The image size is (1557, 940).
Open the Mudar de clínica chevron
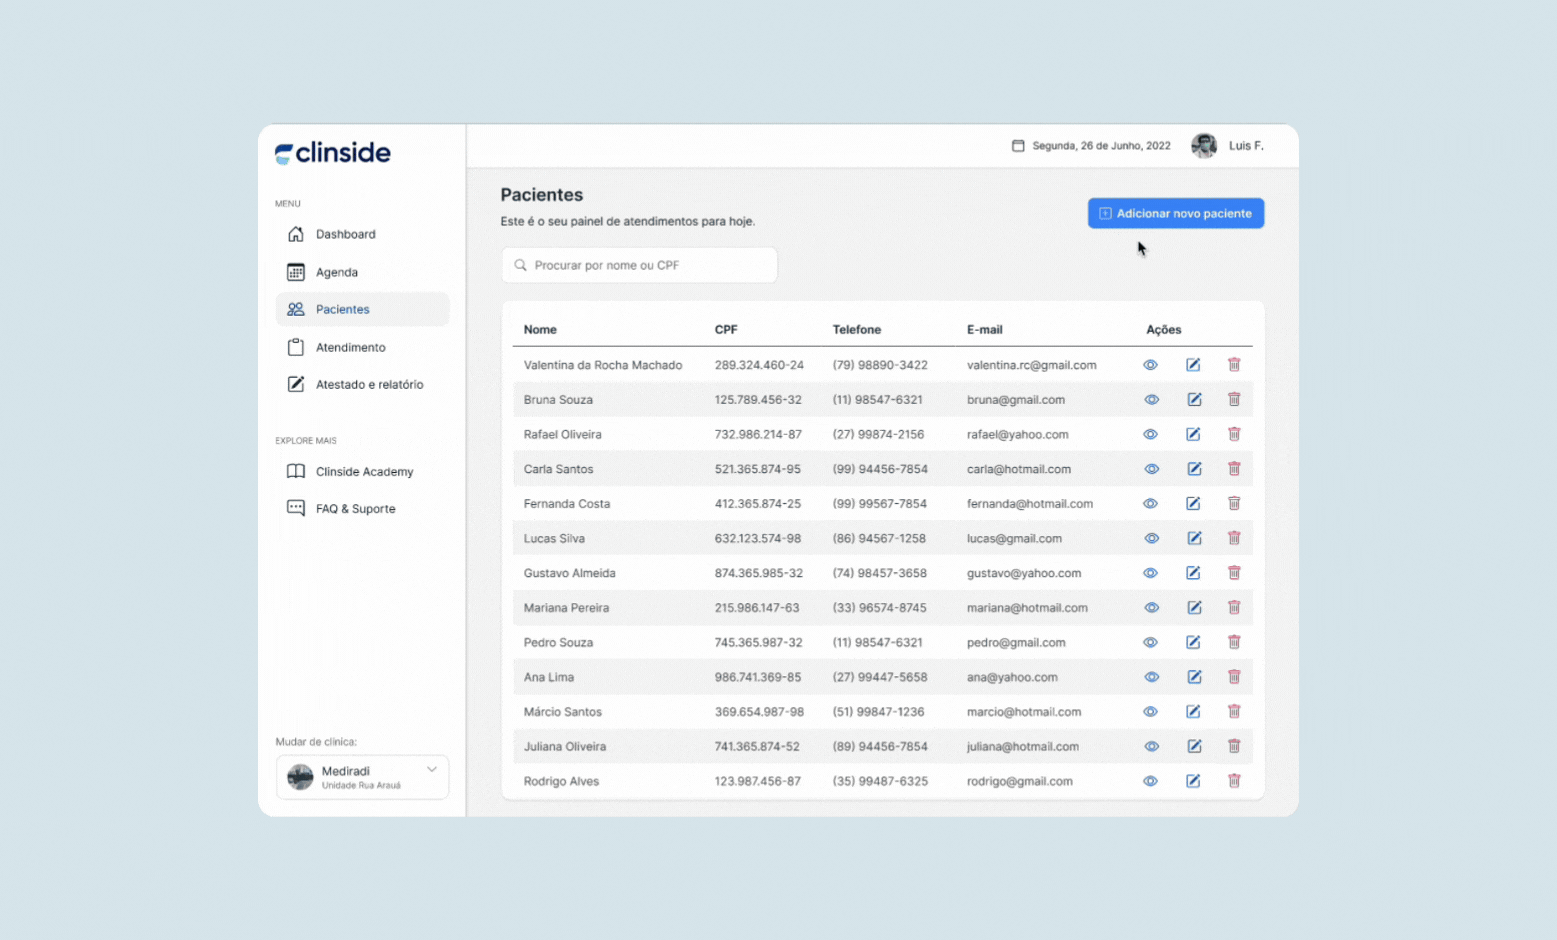[x=431, y=770]
